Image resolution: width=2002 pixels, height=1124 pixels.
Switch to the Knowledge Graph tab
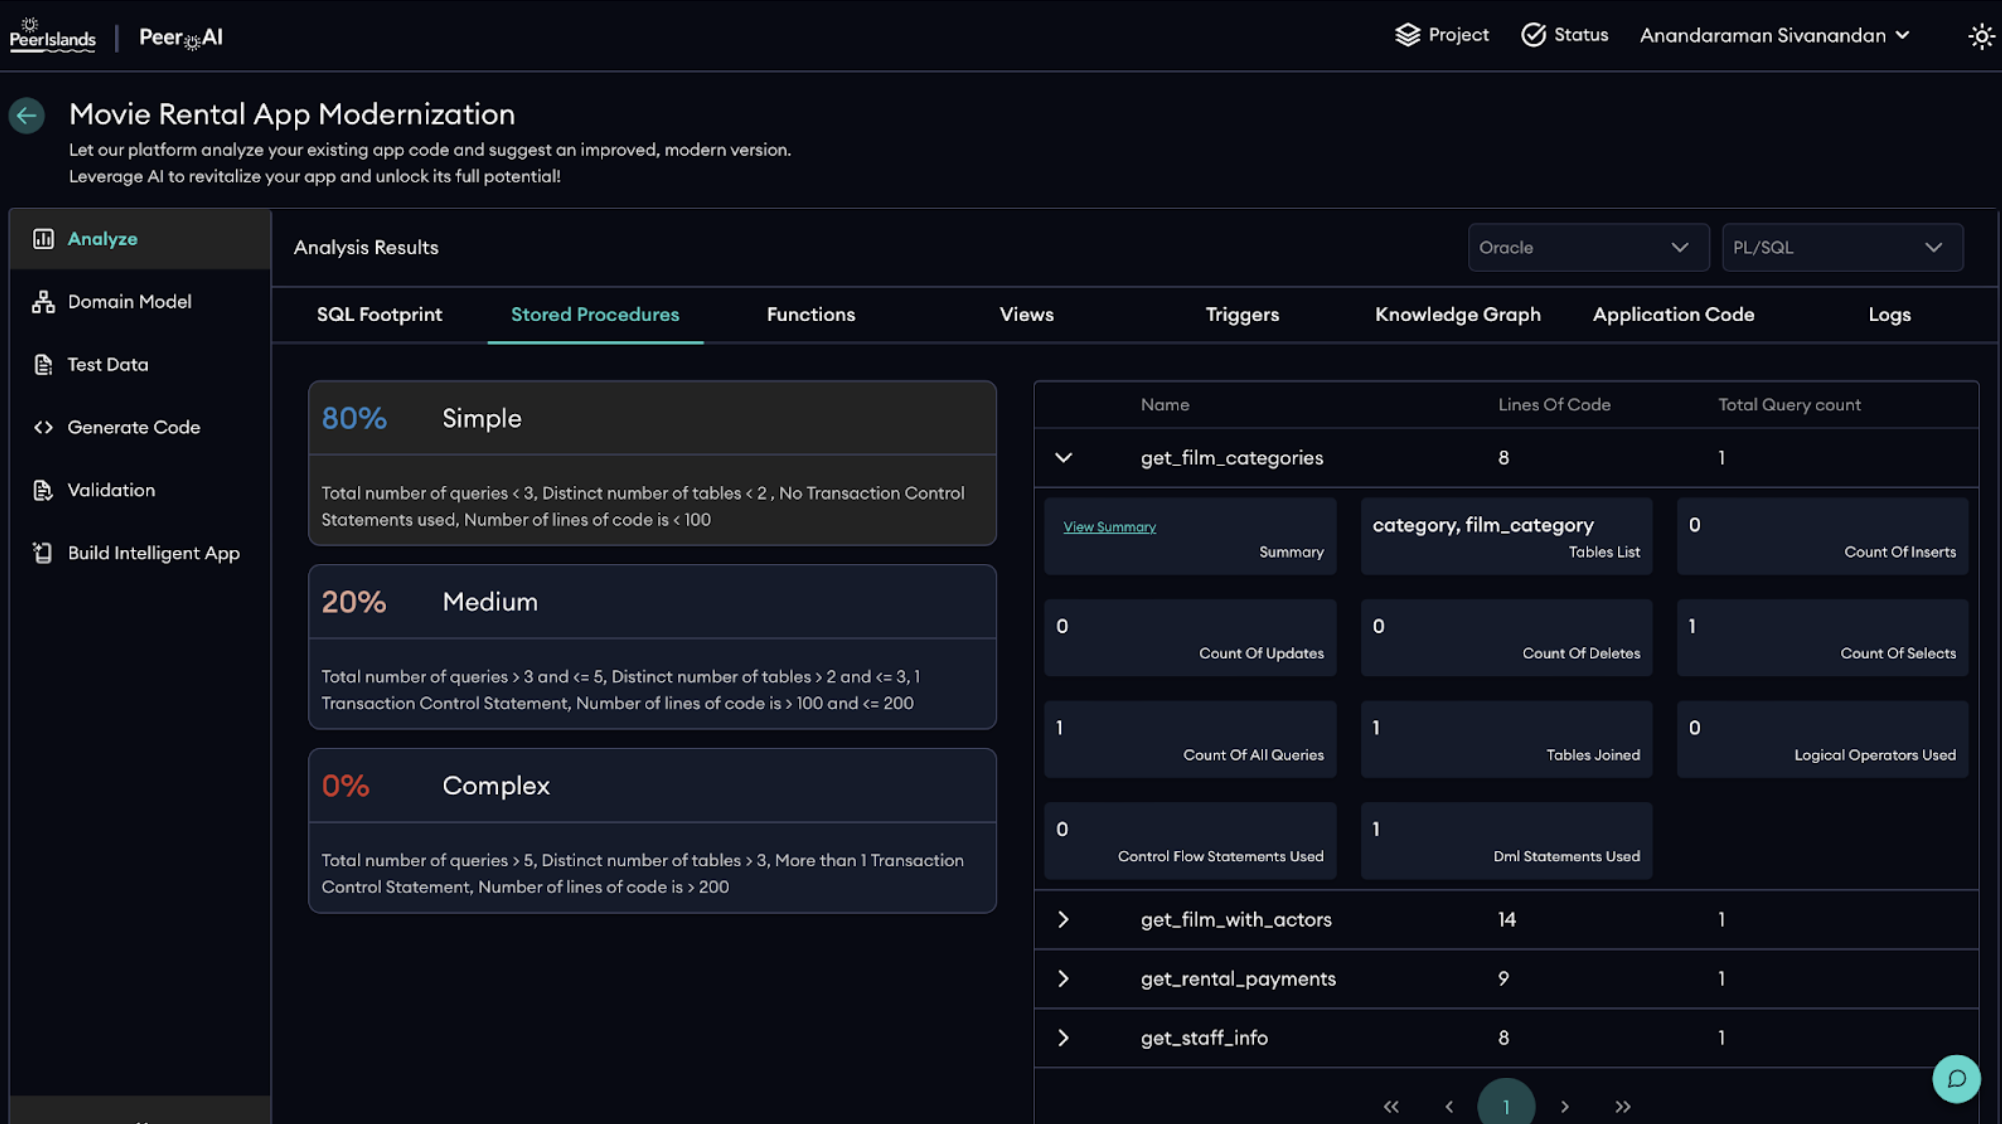(x=1457, y=314)
